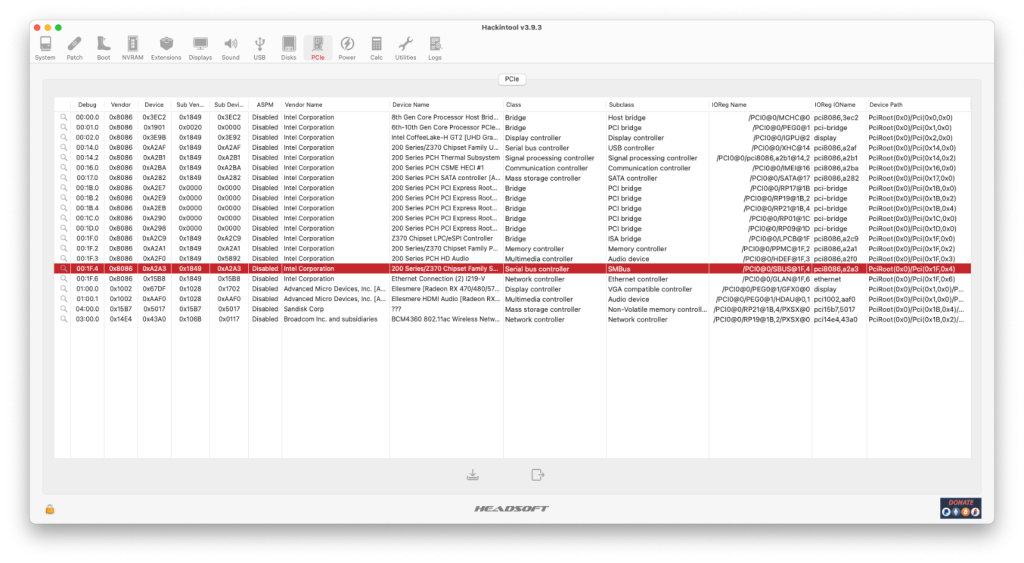Switch to the NVRAM section
Viewport: 1024px width, 563px height.
pos(132,47)
